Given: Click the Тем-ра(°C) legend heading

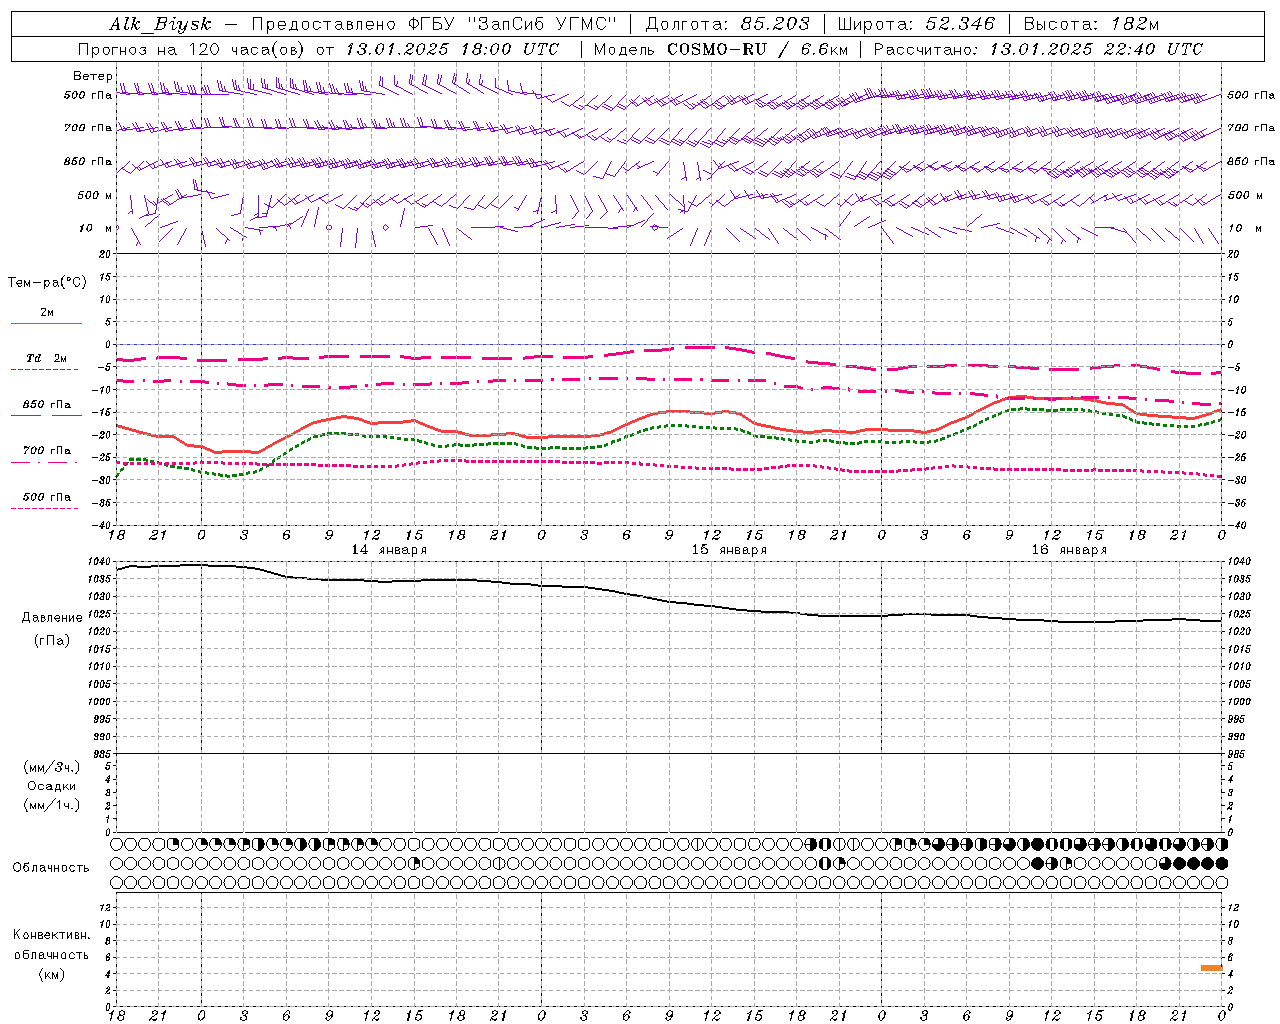Looking at the screenshot, I should pos(47,283).
